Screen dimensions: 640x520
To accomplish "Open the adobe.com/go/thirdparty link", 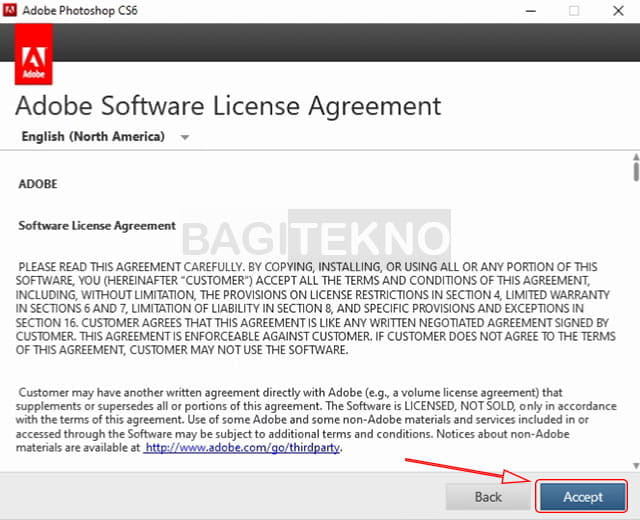I will pos(242,448).
